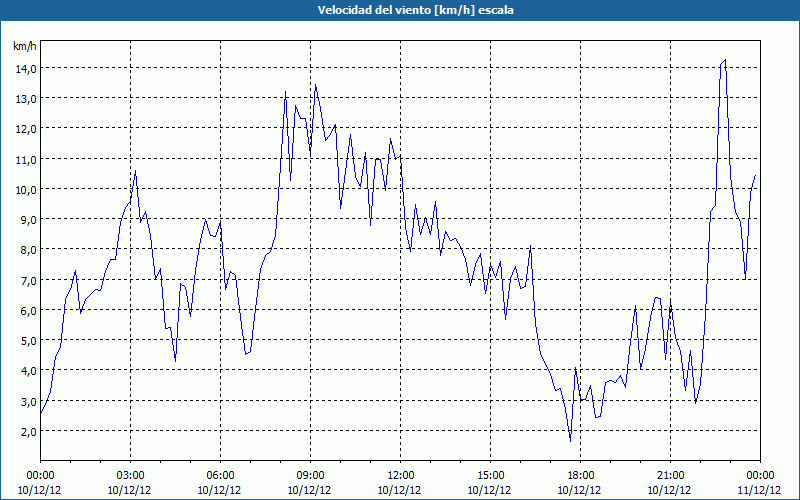This screenshot has height=500, width=800.
Task: Click the '10/12/12' date under 06:00
Action: (220, 490)
